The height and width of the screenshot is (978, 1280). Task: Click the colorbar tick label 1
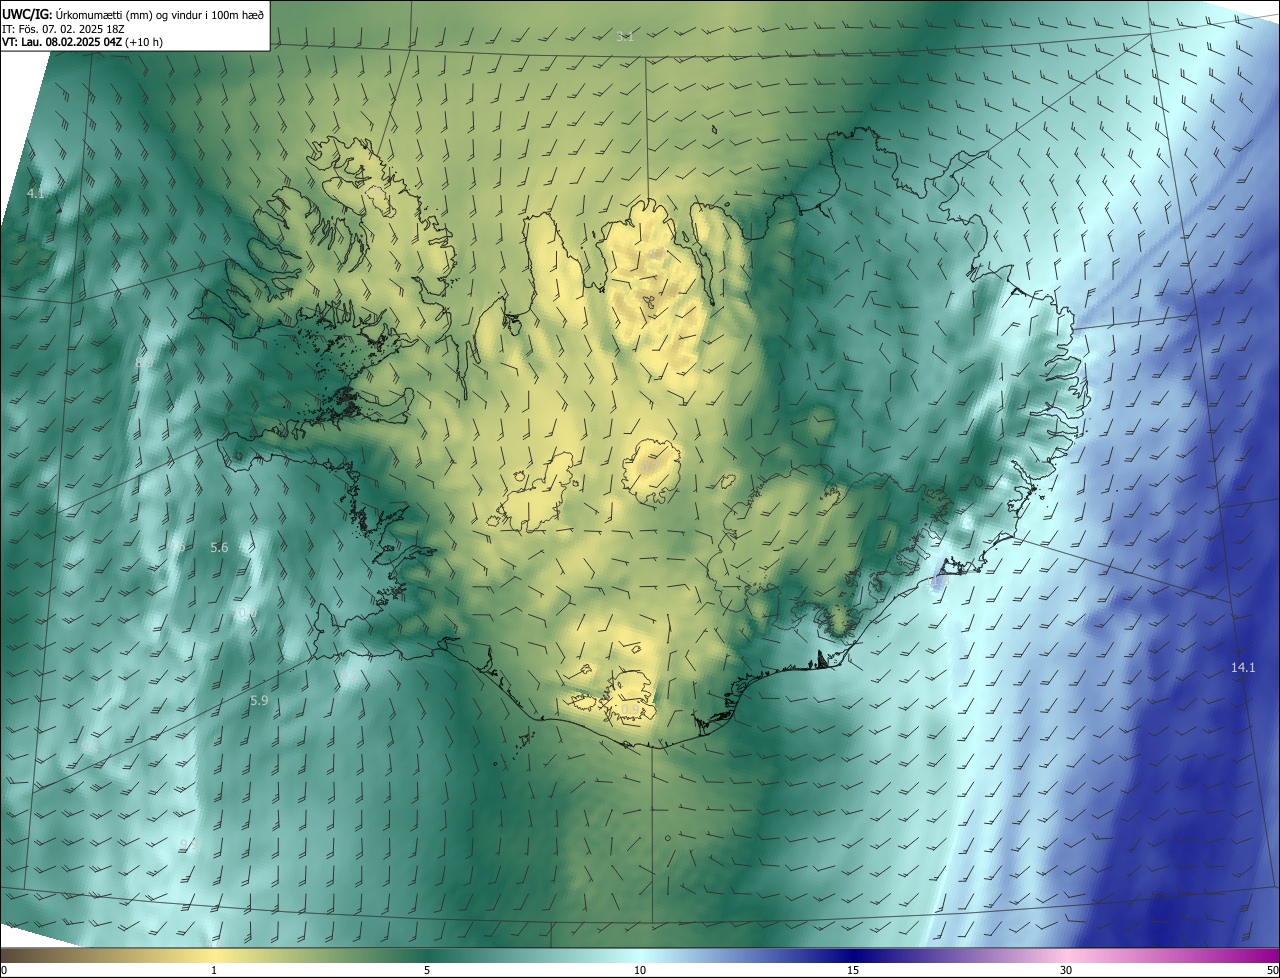pos(214,970)
